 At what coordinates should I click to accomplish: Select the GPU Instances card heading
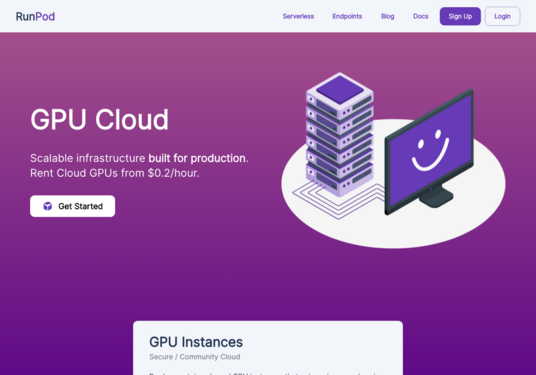[x=196, y=342]
